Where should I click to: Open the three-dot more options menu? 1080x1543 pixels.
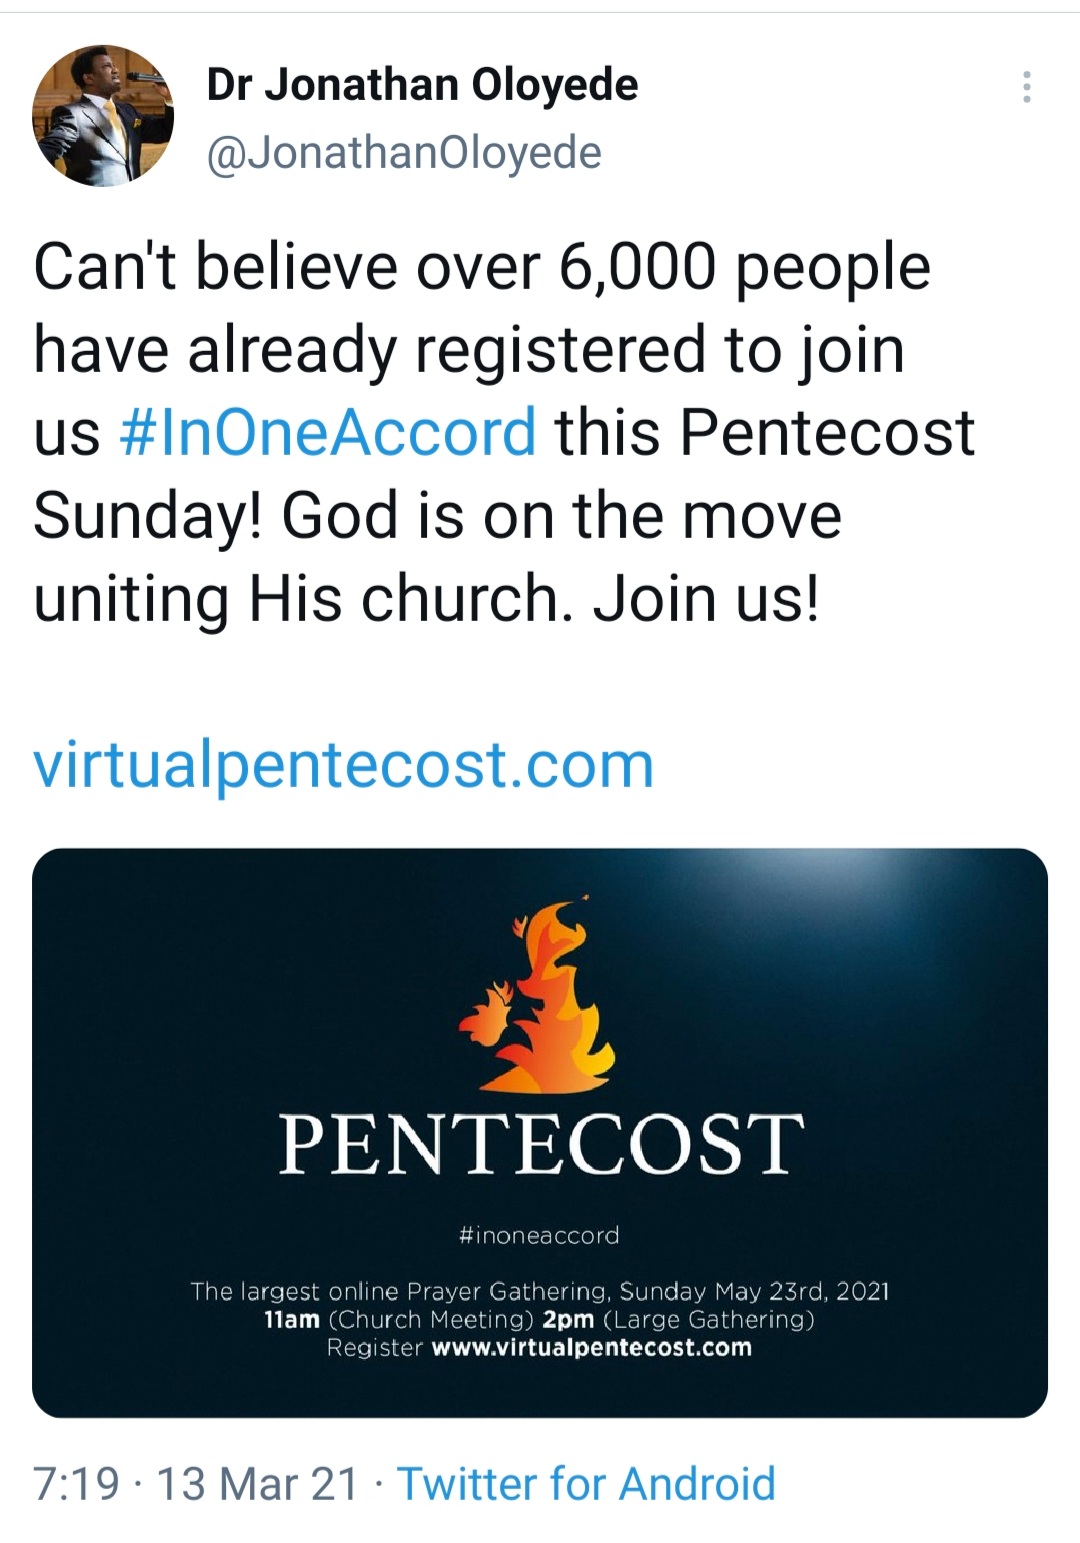1026,87
